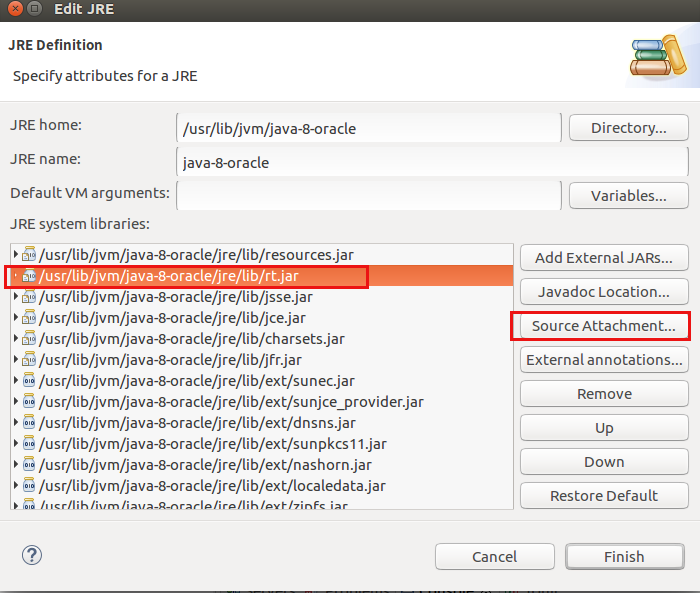Expand the resources.jar tree node

click(16, 255)
